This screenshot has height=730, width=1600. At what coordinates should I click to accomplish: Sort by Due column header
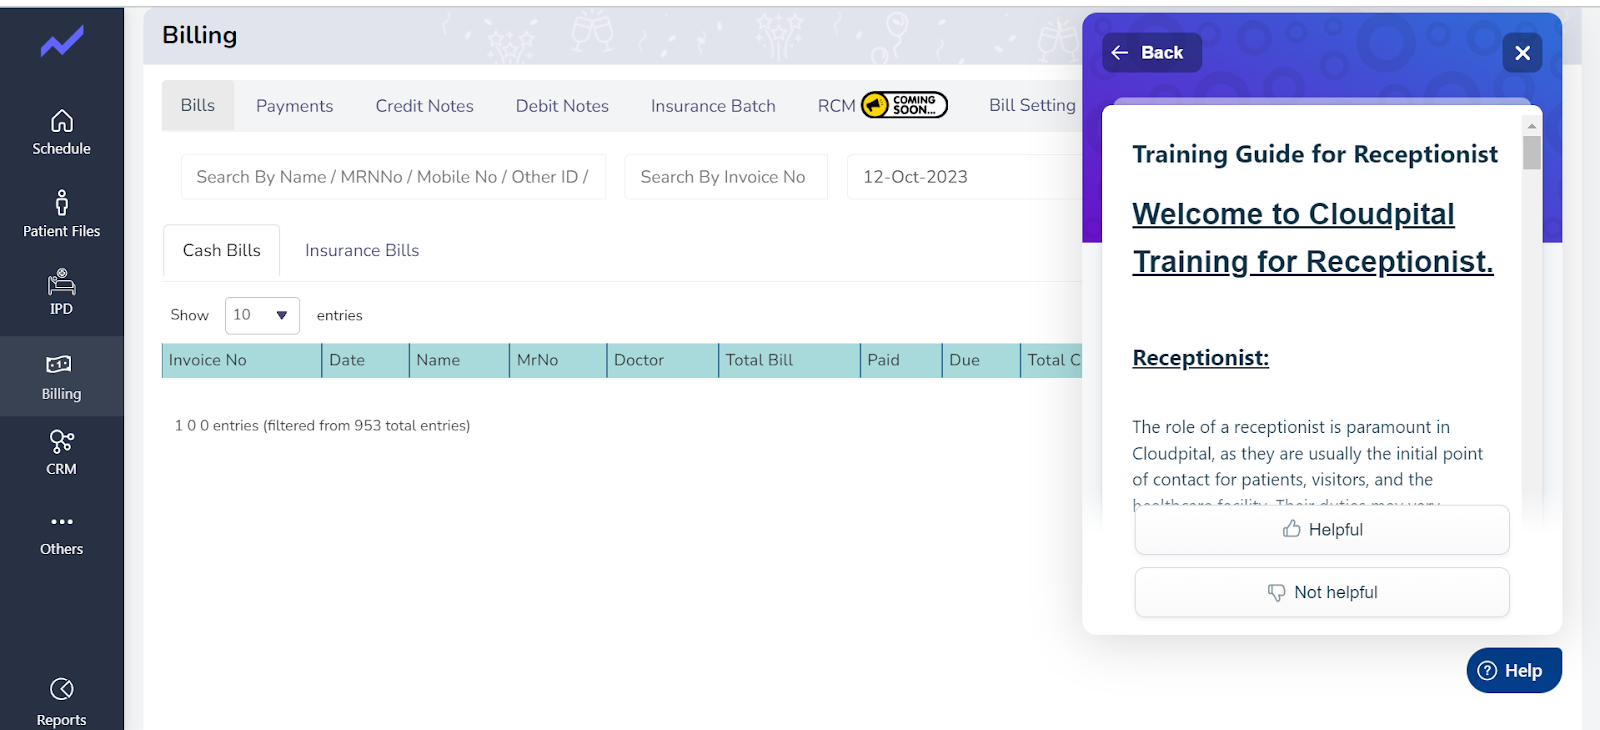pyautogui.click(x=981, y=360)
